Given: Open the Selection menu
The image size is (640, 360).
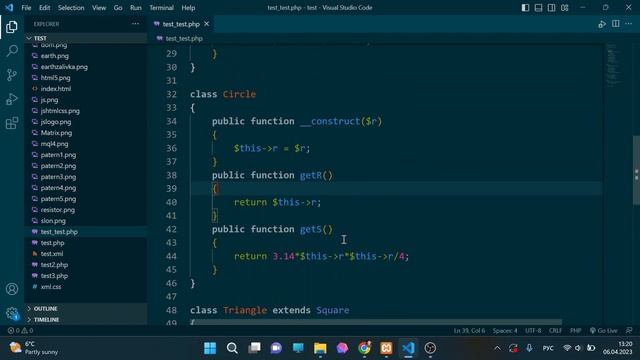Looking at the screenshot, I should 71,8.
